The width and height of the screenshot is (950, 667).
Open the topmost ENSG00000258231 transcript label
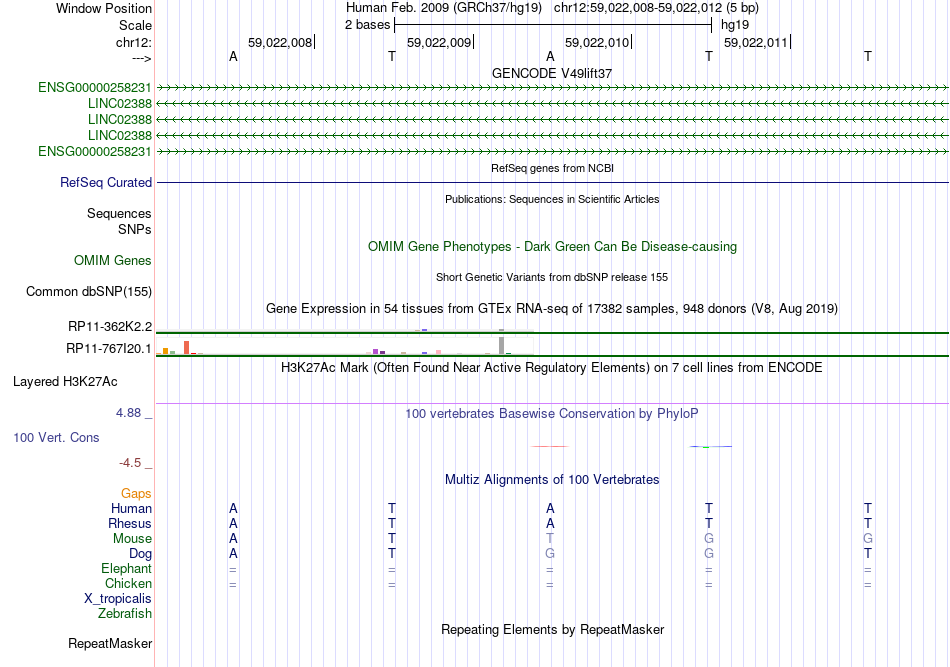95,87
